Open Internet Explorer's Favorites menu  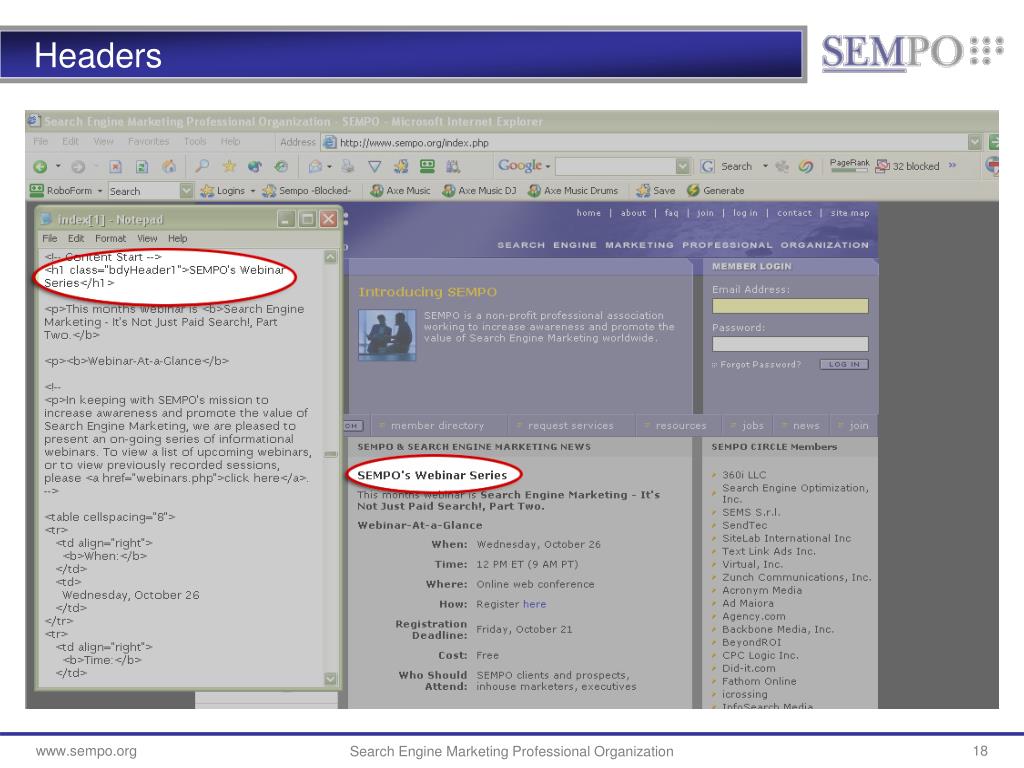tap(148, 141)
